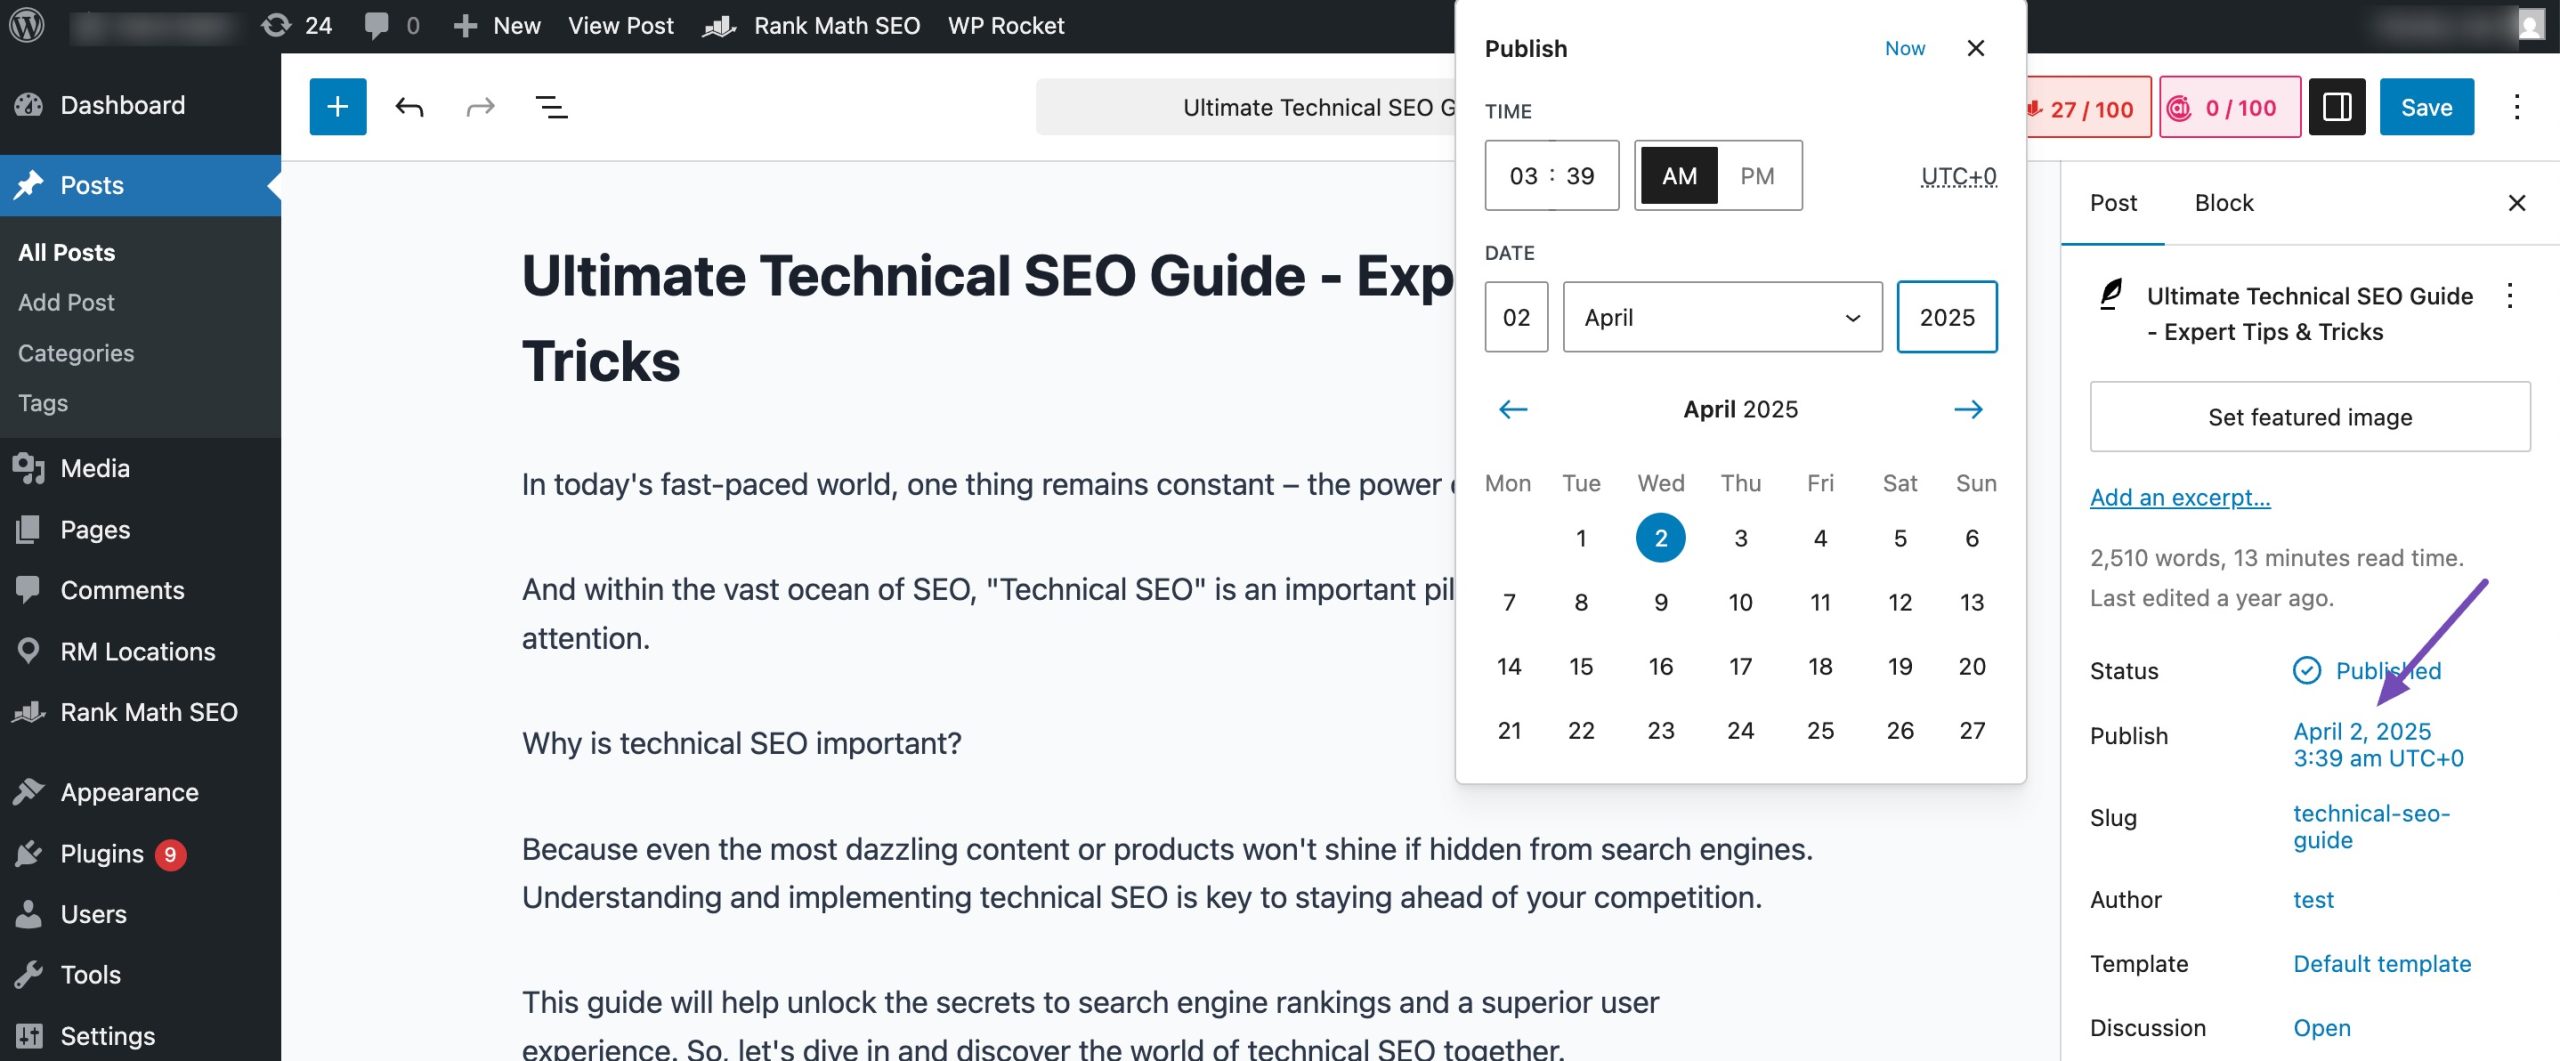Open Comments from the admin sidebar

pos(122,590)
